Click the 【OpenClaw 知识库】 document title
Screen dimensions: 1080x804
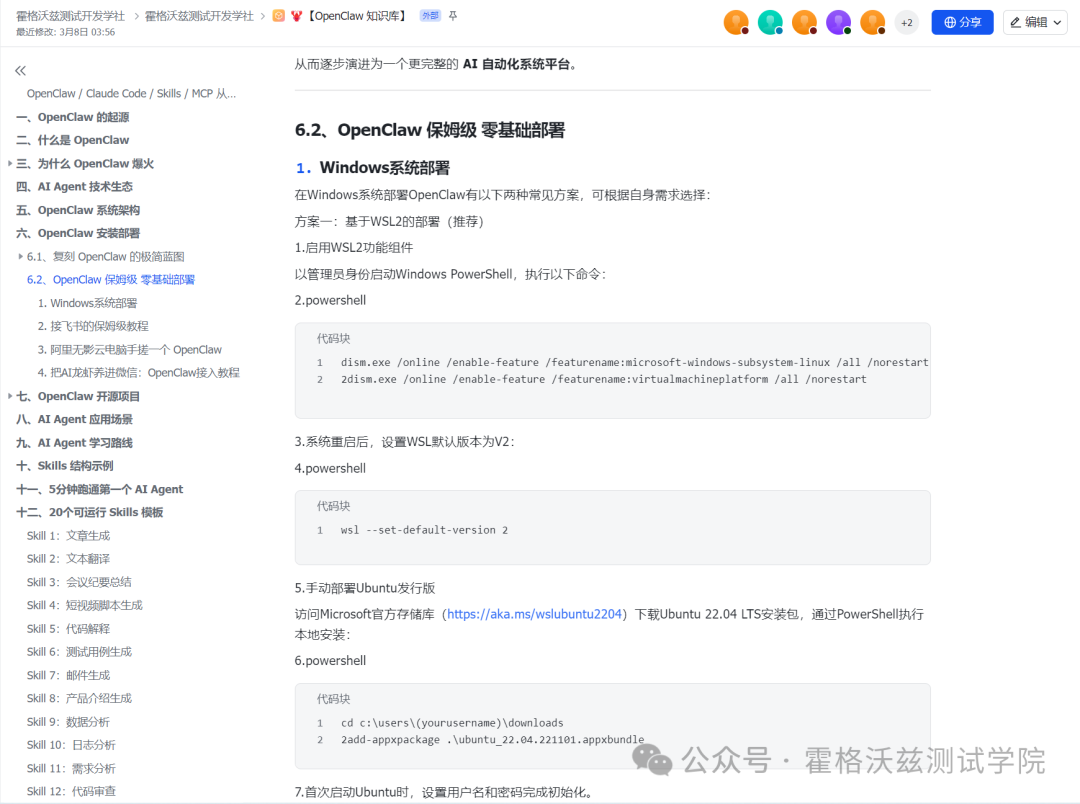tap(357, 16)
